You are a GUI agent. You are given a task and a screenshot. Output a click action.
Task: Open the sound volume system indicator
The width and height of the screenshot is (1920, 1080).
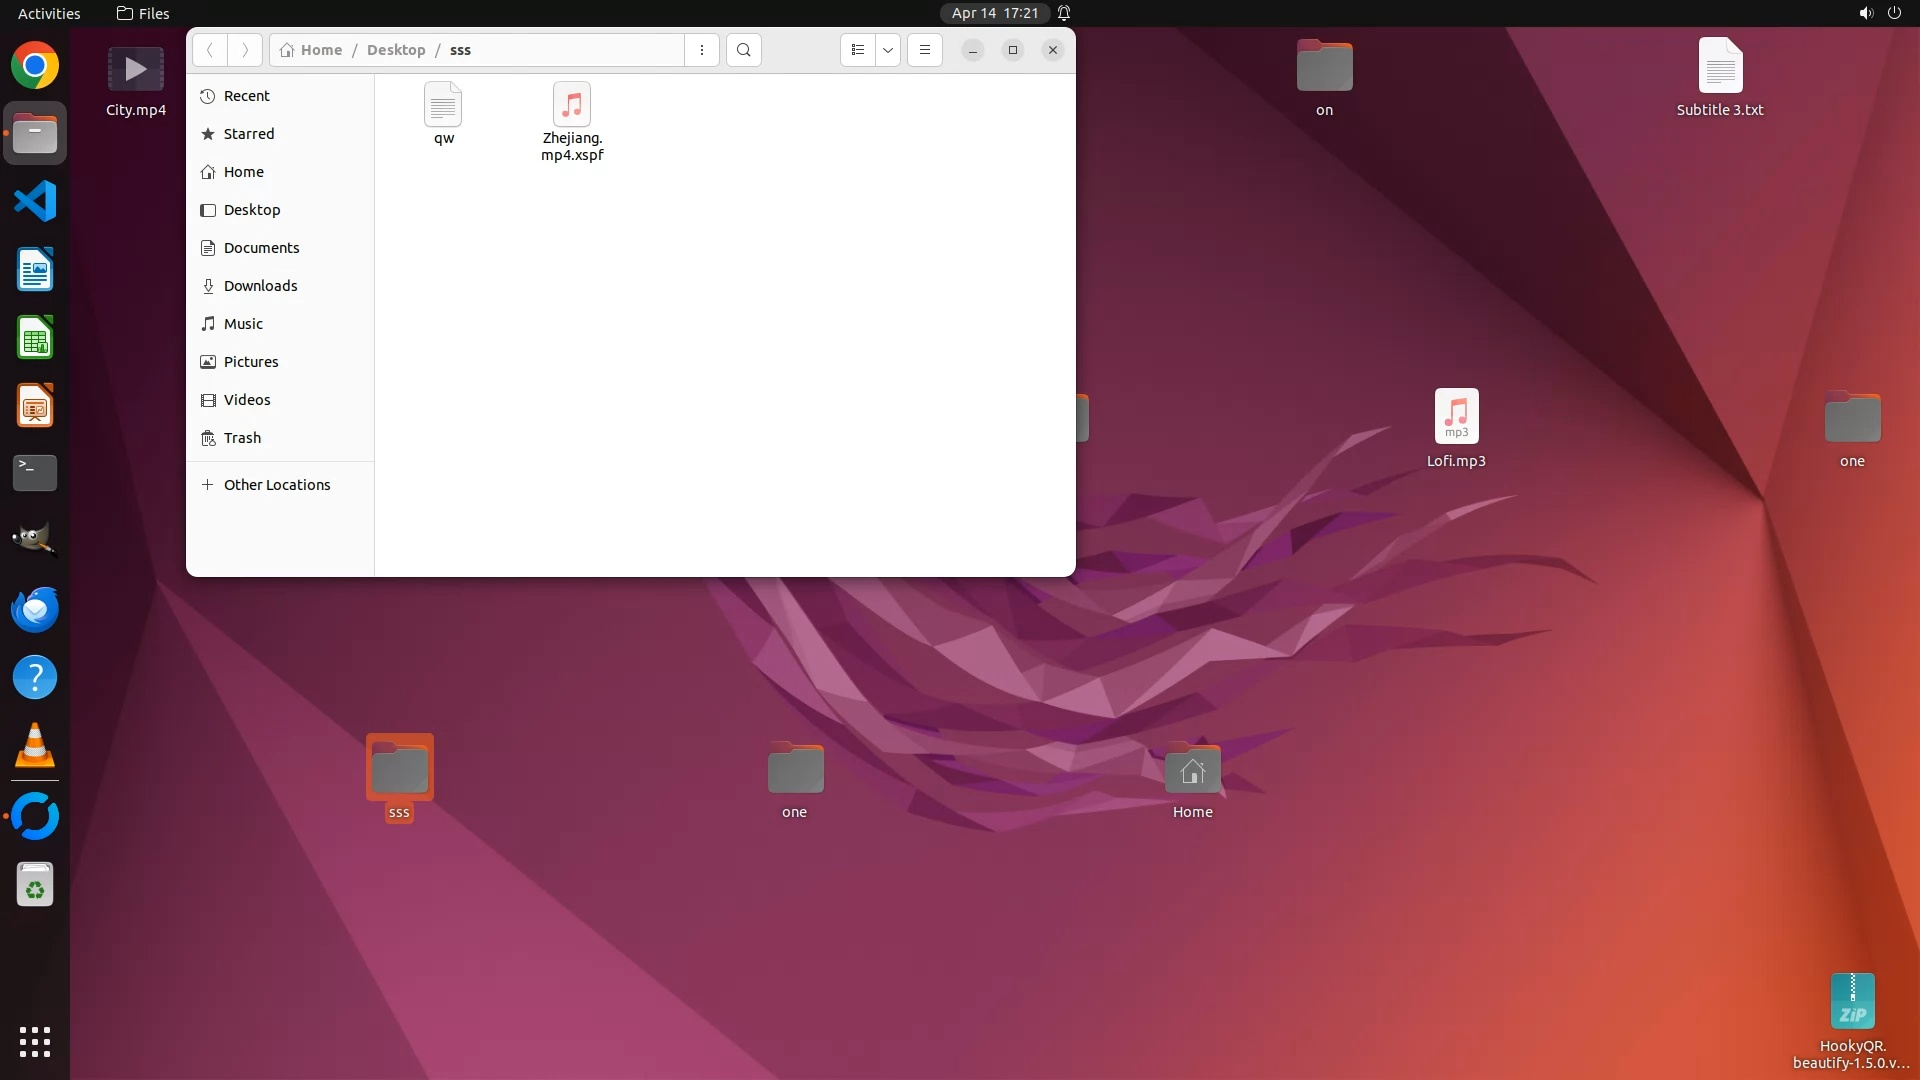1865,13
